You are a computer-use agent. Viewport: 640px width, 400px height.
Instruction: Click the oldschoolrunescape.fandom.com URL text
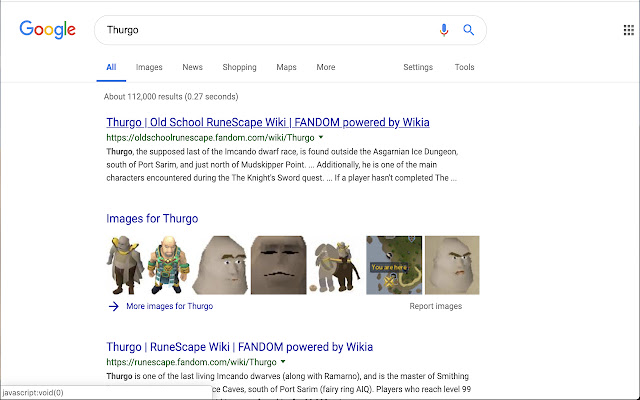pyautogui.click(x=210, y=138)
